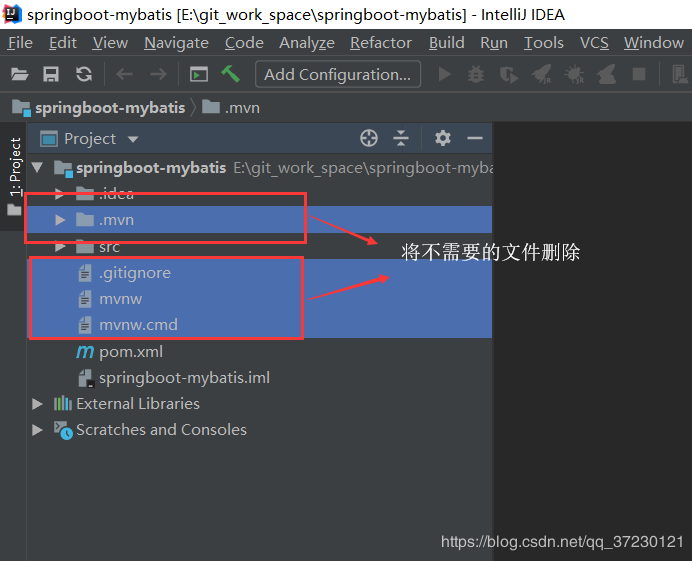
Task: Click the pom.xml Maven m icon
Action: point(85,352)
